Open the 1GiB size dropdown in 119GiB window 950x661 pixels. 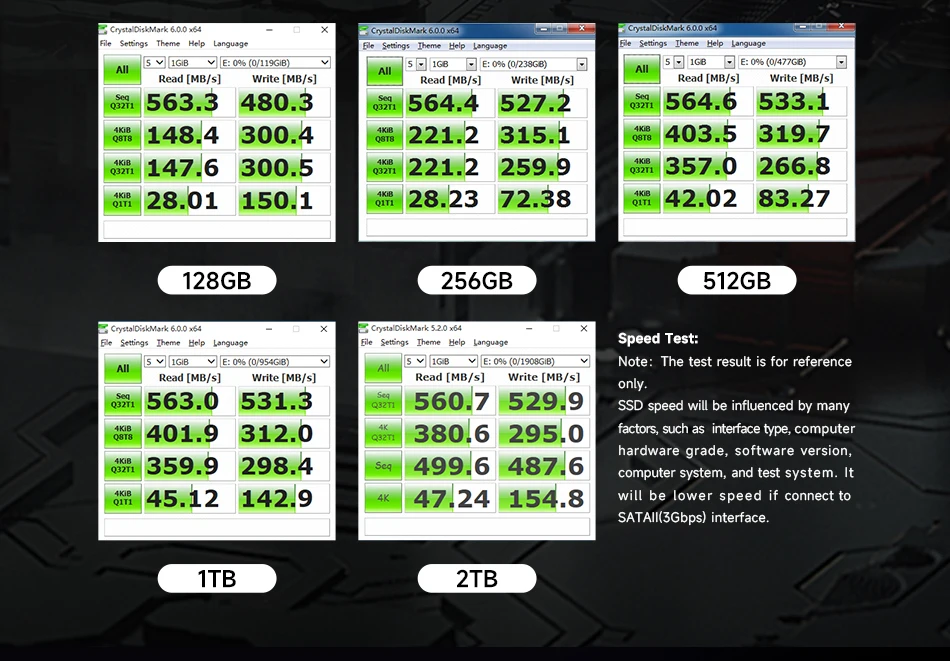point(192,62)
